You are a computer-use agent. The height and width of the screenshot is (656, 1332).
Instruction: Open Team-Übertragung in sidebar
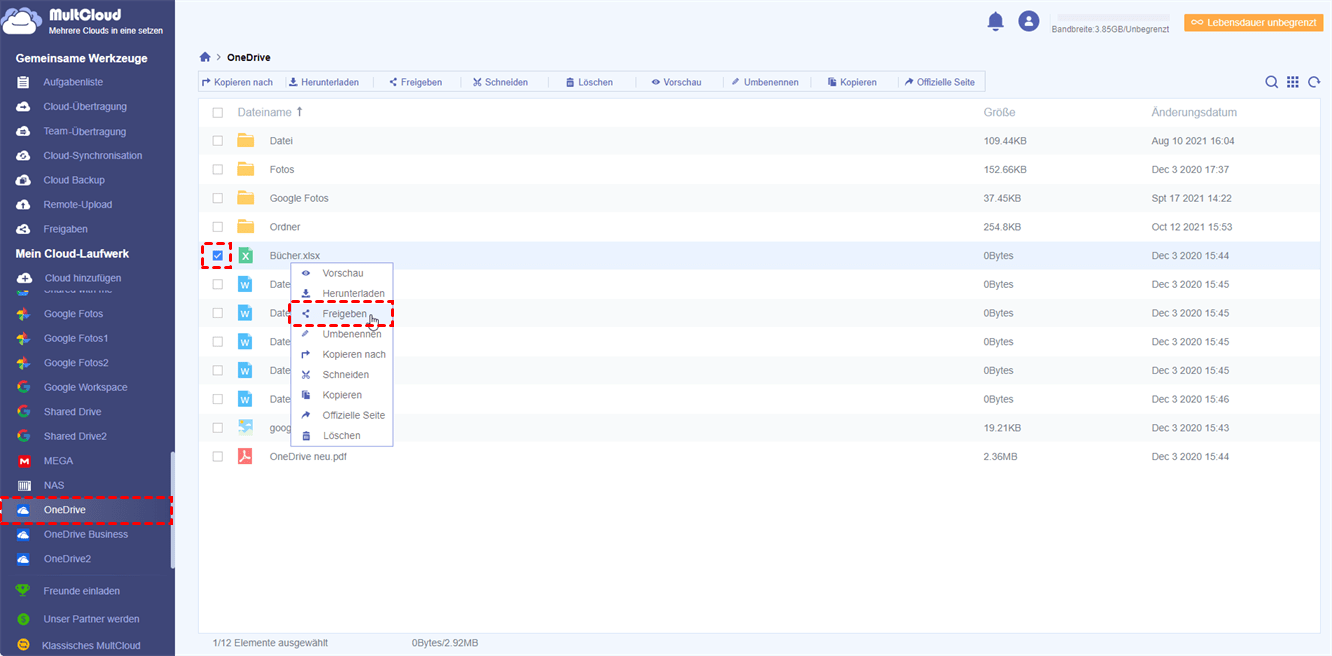(84, 131)
